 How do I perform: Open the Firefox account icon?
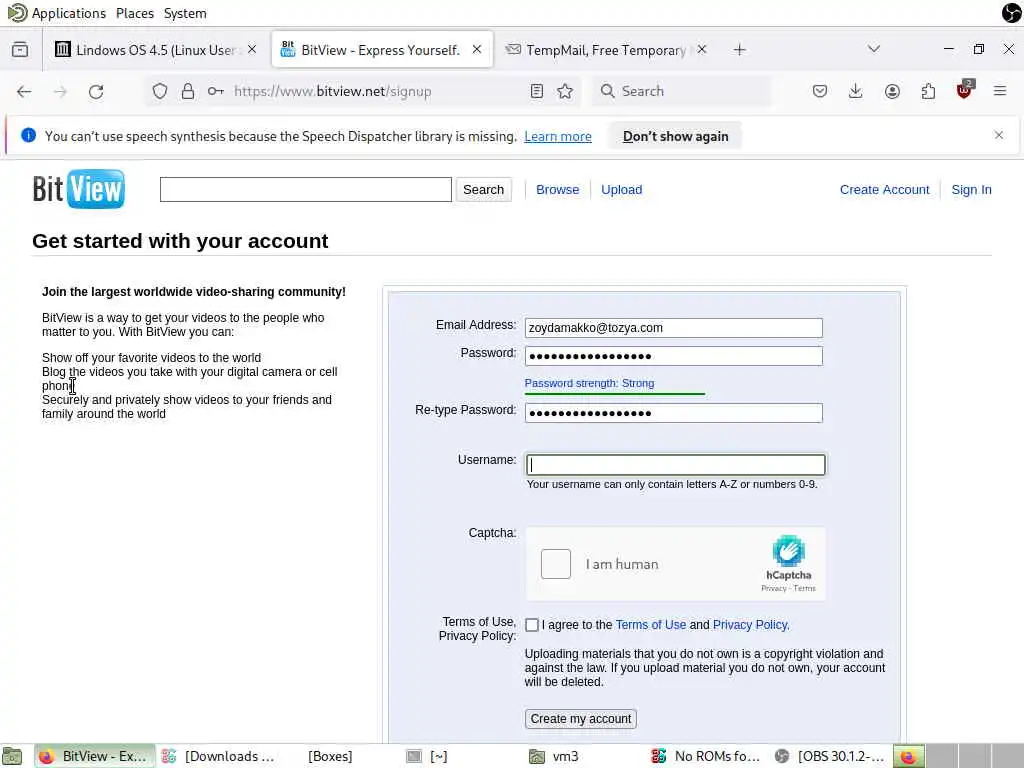pyautogui.click(x=892, y=91)
